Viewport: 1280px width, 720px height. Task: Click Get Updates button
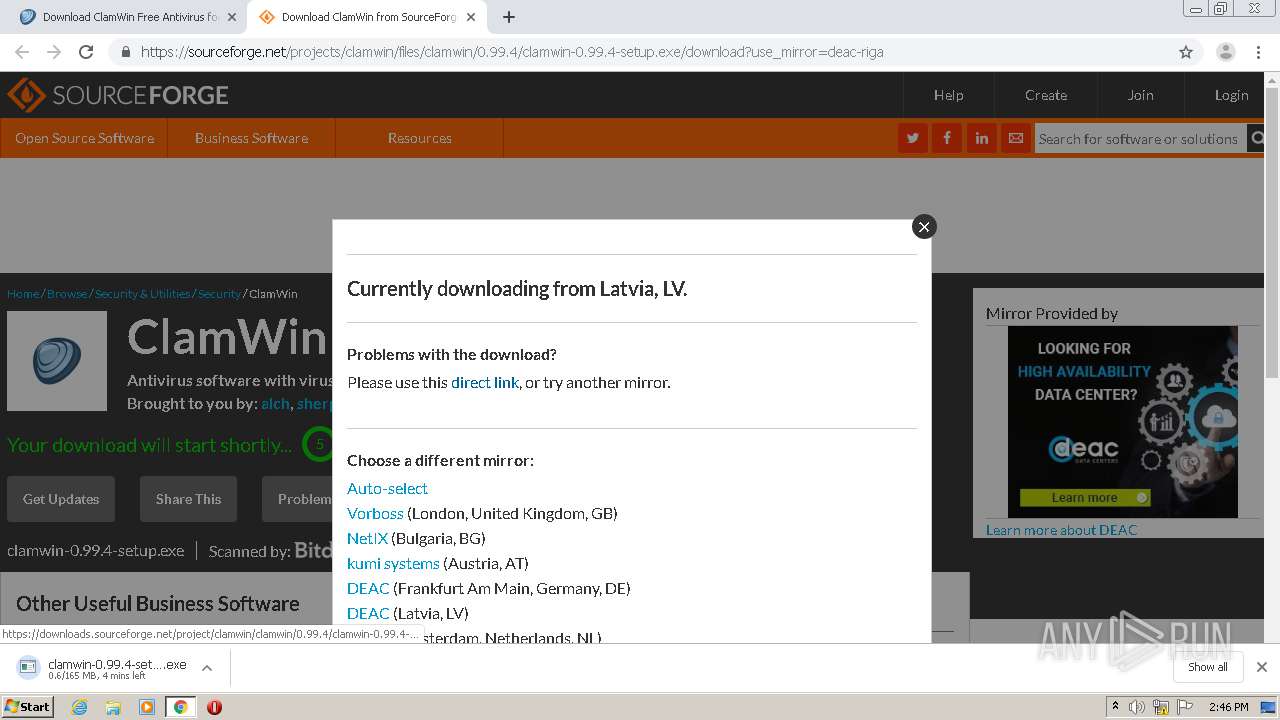[x=61, y=499]
